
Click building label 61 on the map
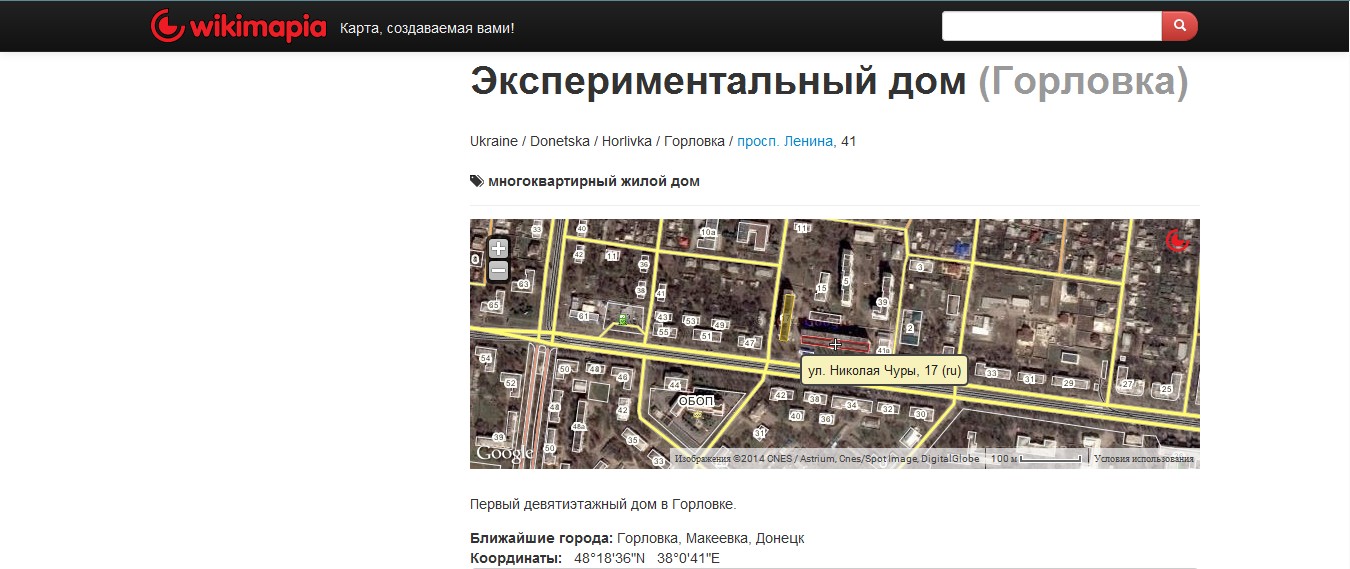click(x=584, y=317)
